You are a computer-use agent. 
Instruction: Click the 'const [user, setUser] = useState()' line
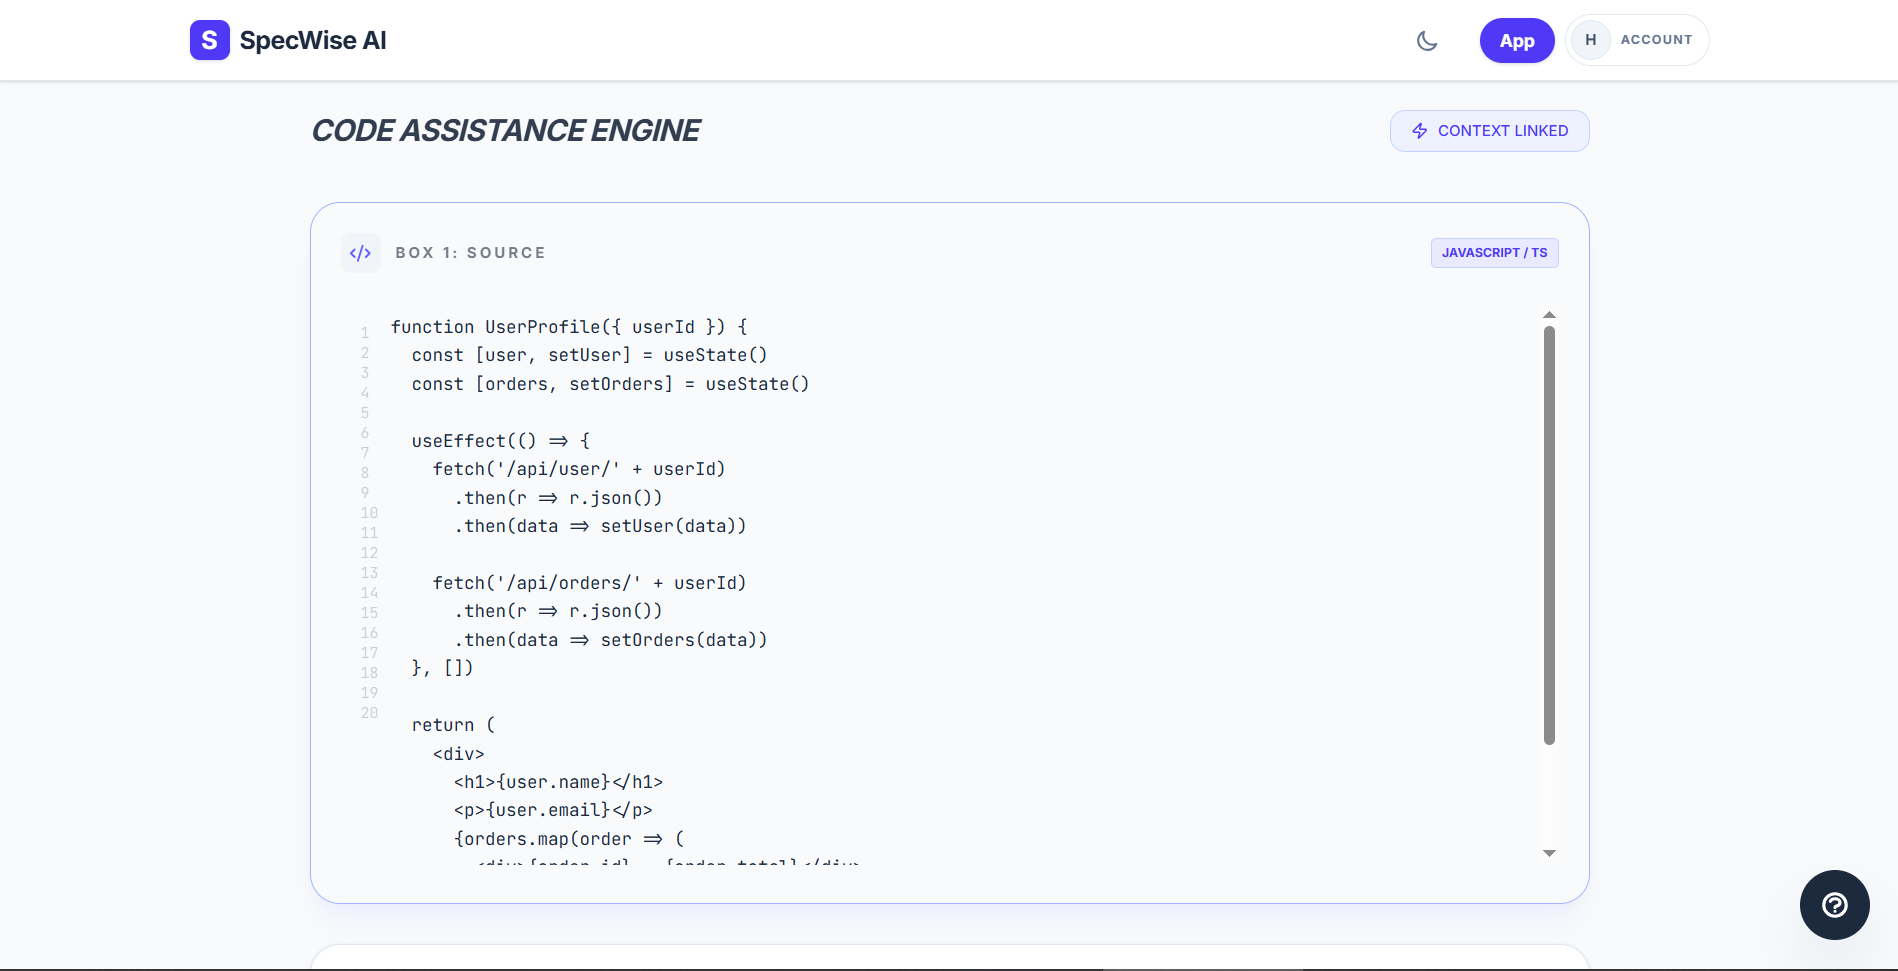pyautogui.click(x=589, y=355)
